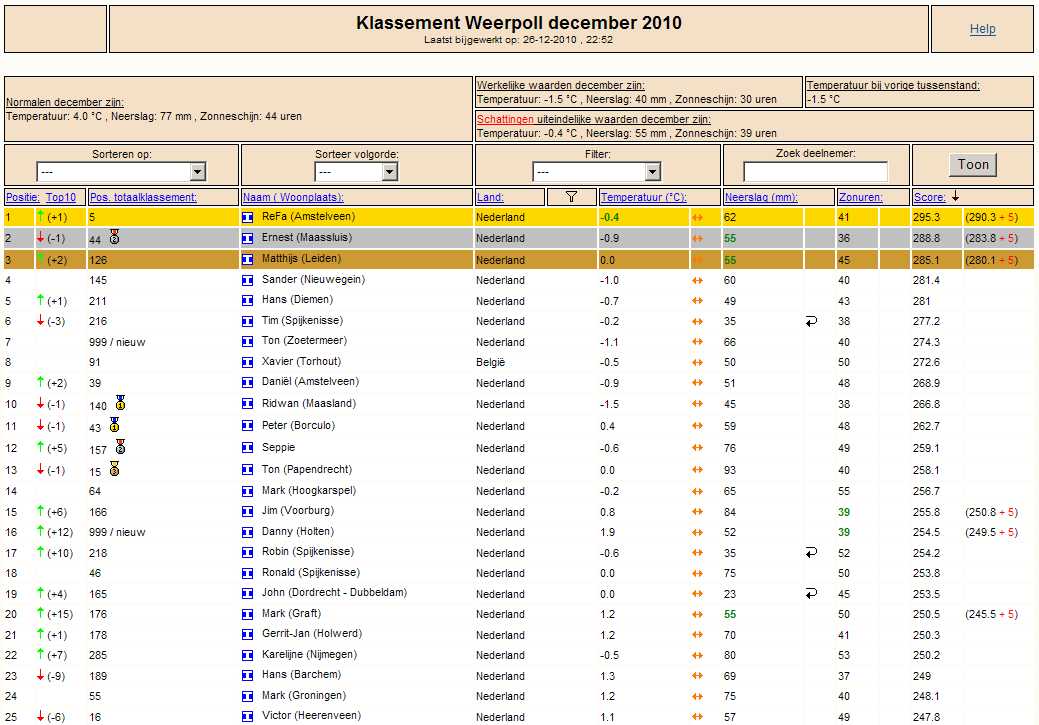Click the medal icon in Ernest's row
This screenshot has width=1039, height=725.
click(114, 237)
